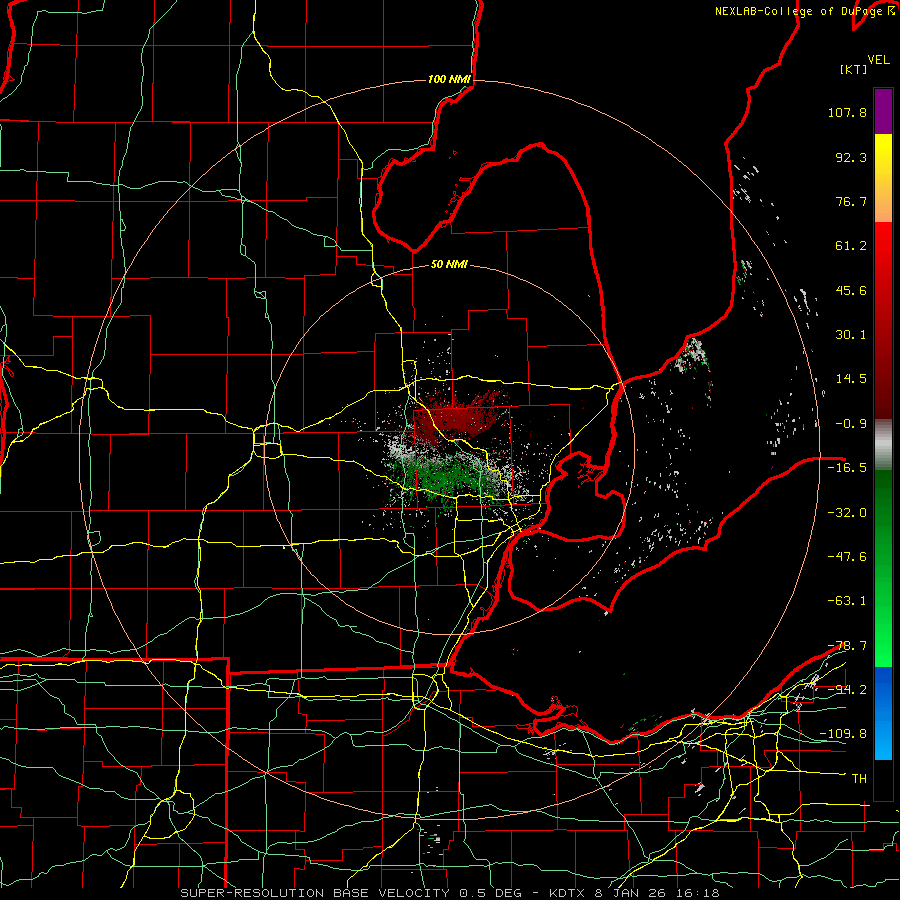This screenshot has width=900, height=900.
Task: Pick the yellow segment of velocity color bar
Action: (883, 155)
